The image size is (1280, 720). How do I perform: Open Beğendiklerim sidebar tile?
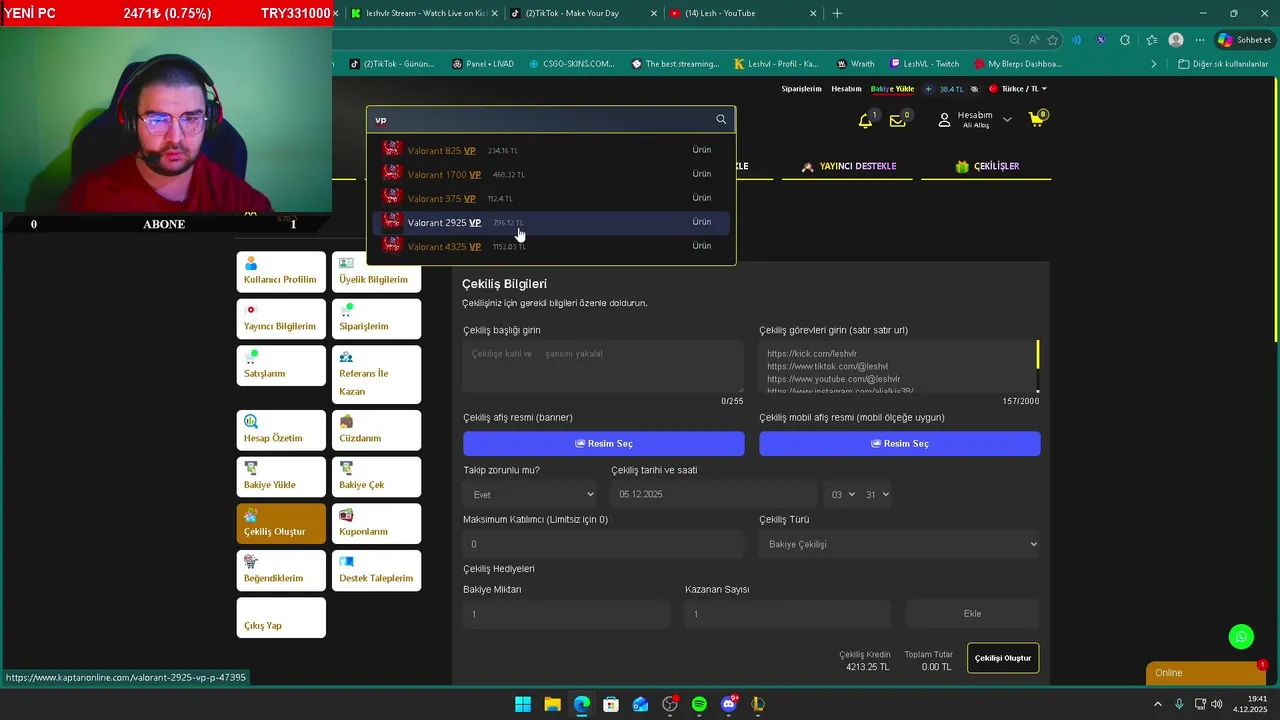pos(281,571)
